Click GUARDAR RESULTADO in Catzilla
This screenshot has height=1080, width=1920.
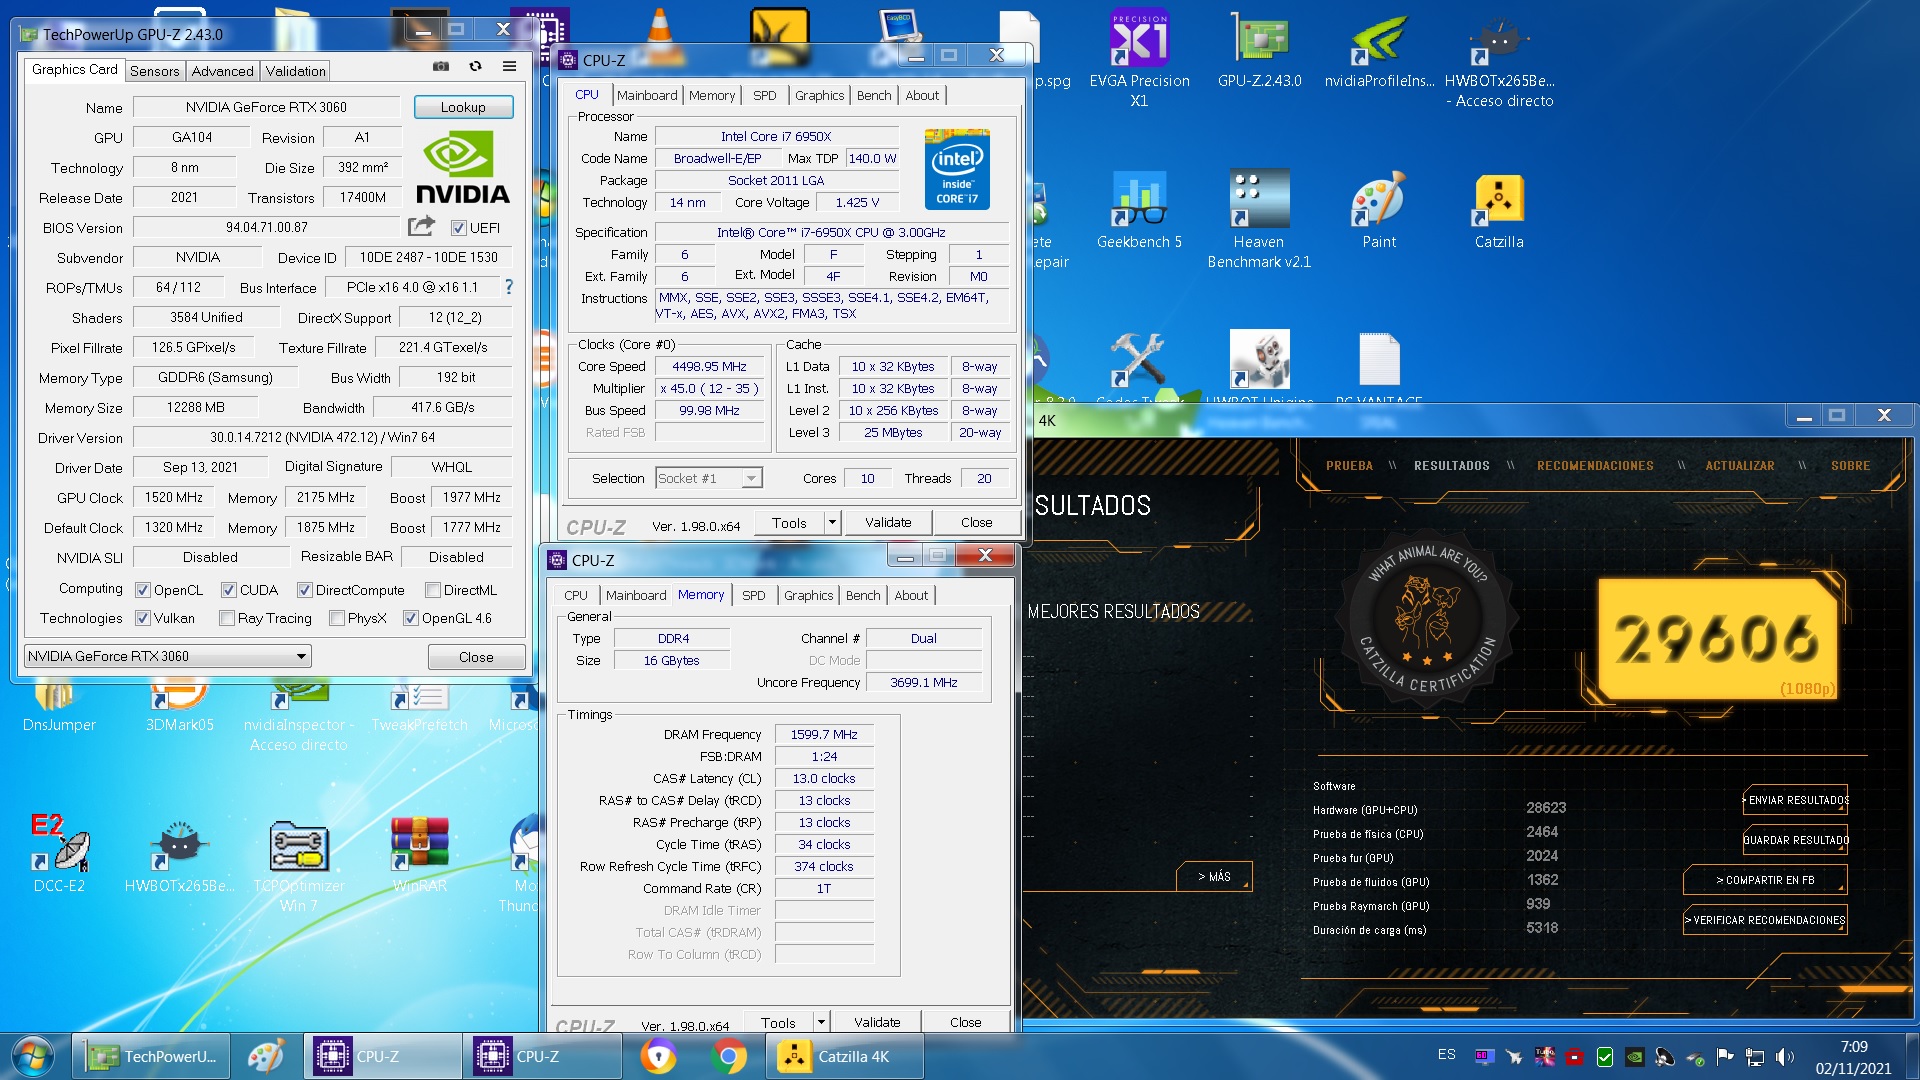(x=1797, y=840)
